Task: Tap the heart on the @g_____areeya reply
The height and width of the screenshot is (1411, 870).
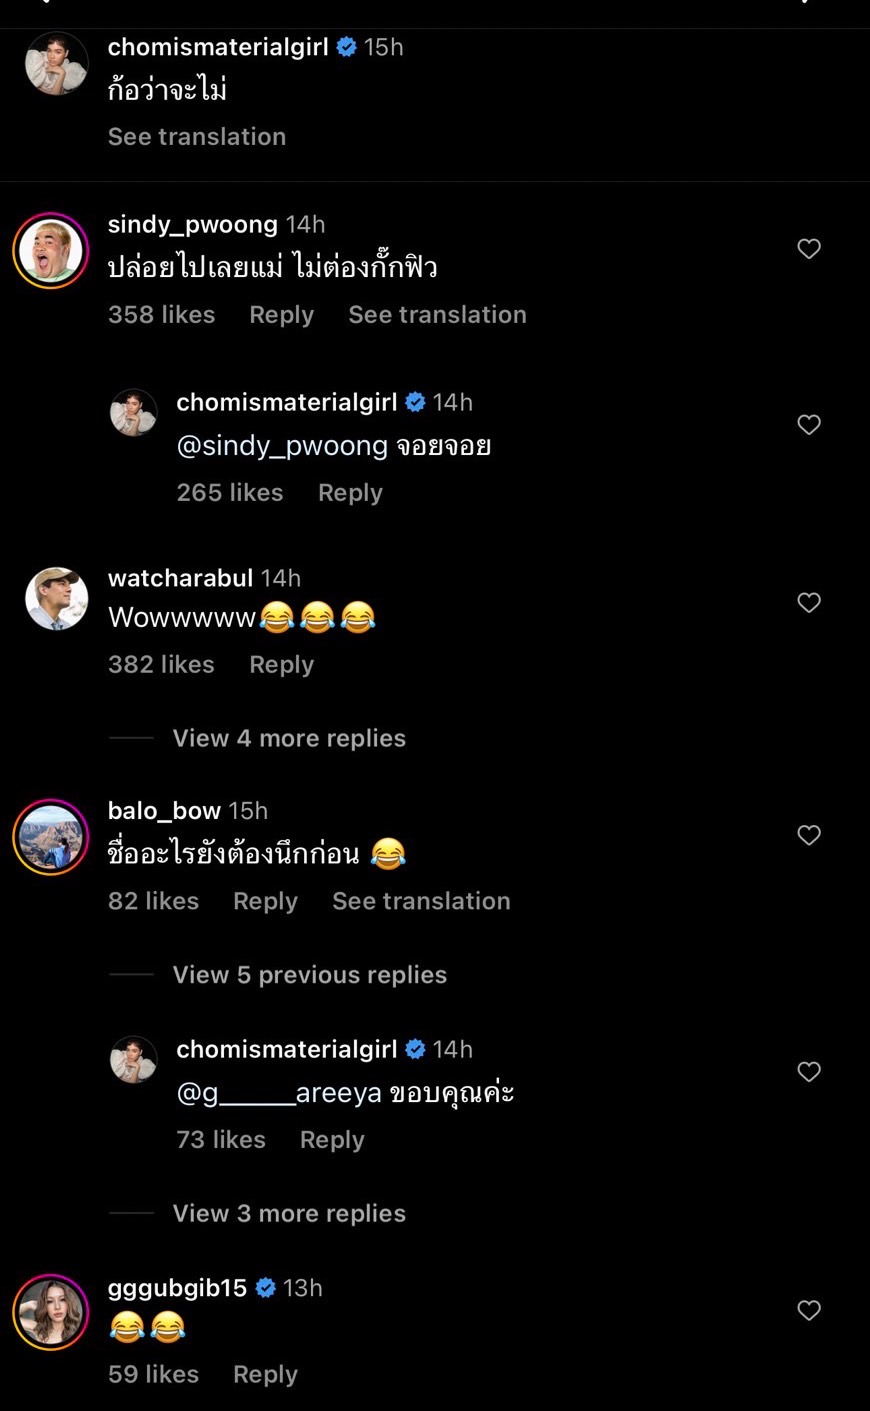Action: pos(809,1071)
